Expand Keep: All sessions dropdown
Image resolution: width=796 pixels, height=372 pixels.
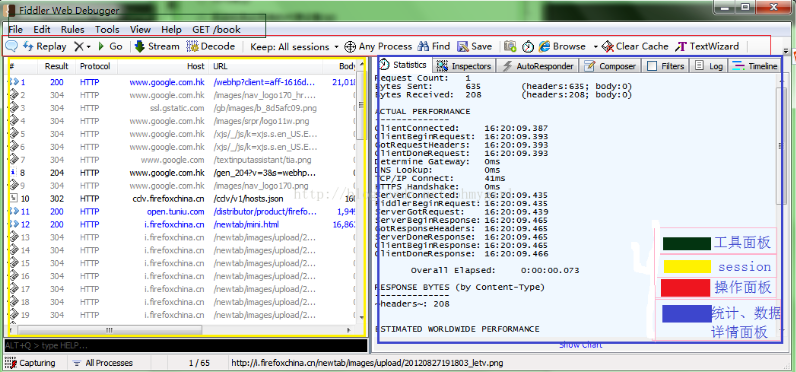tap(294, 47)
